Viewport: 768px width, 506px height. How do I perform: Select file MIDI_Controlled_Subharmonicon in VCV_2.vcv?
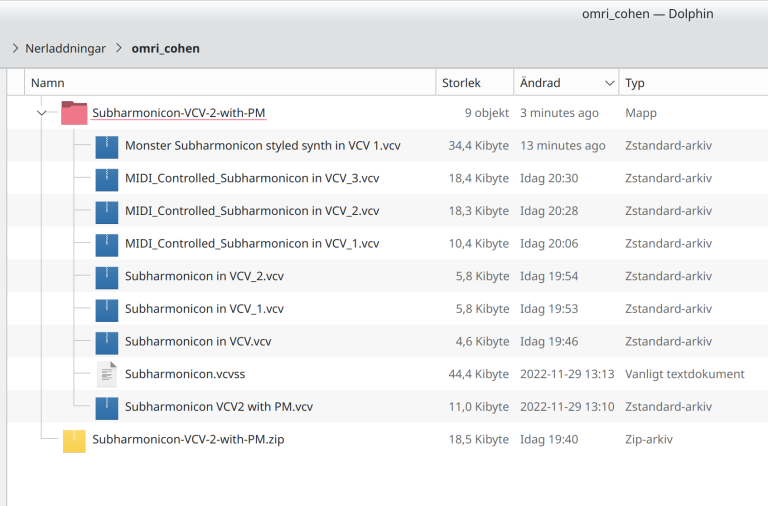(x=252, y=211)
